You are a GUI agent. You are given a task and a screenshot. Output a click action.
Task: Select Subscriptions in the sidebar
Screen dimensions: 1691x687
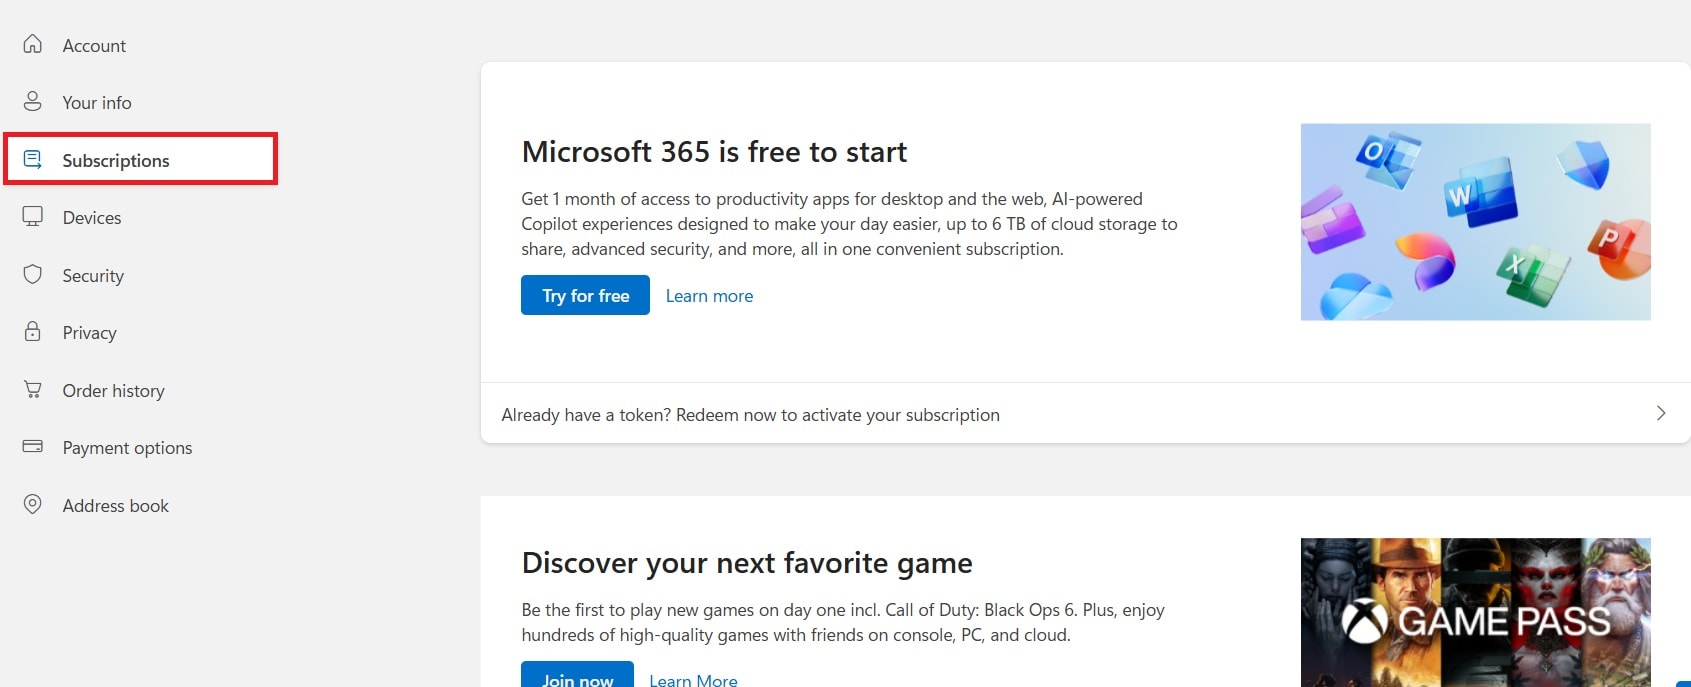click(x=141, y=160)
